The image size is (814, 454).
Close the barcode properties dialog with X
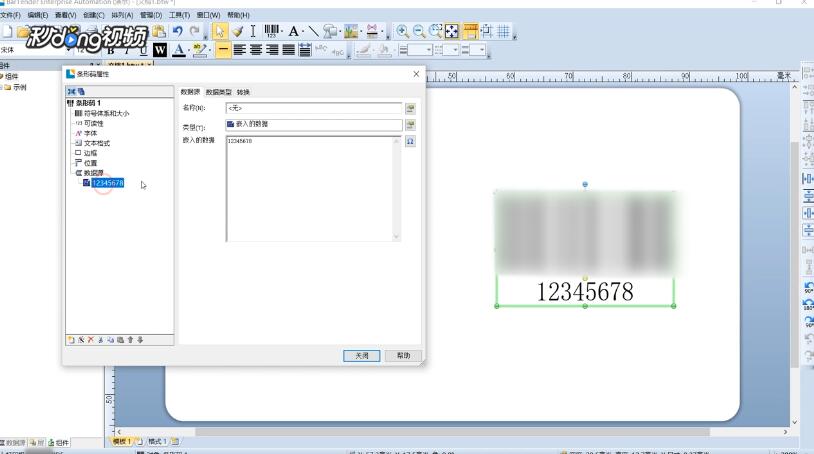[416, 74]
